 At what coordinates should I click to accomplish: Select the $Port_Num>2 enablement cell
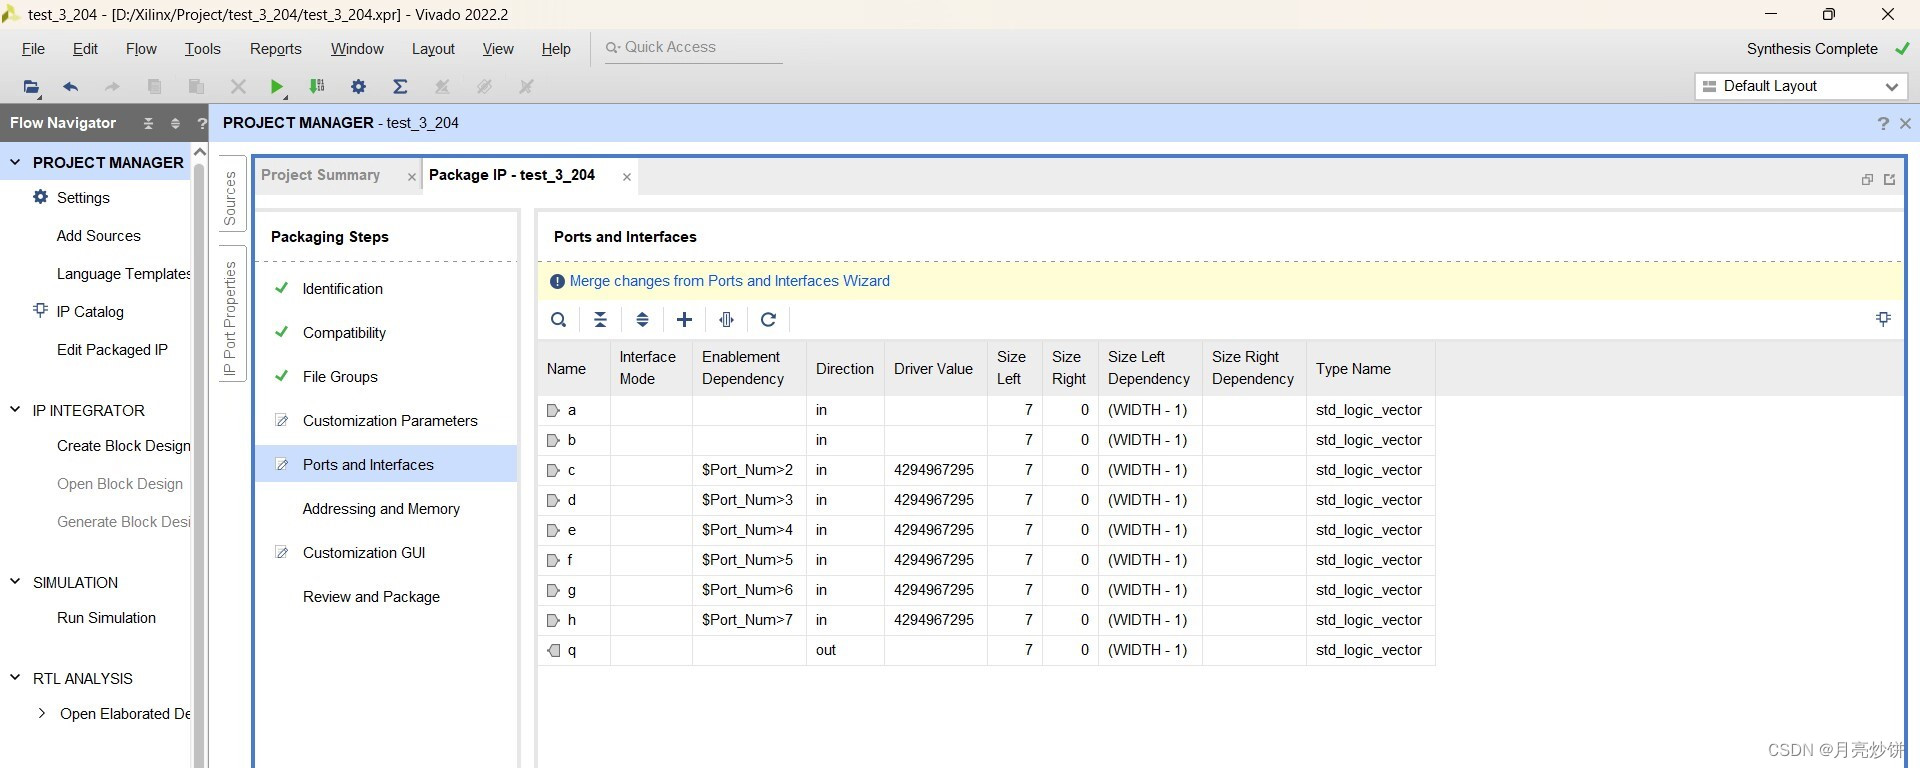click(x=749, y=470)
